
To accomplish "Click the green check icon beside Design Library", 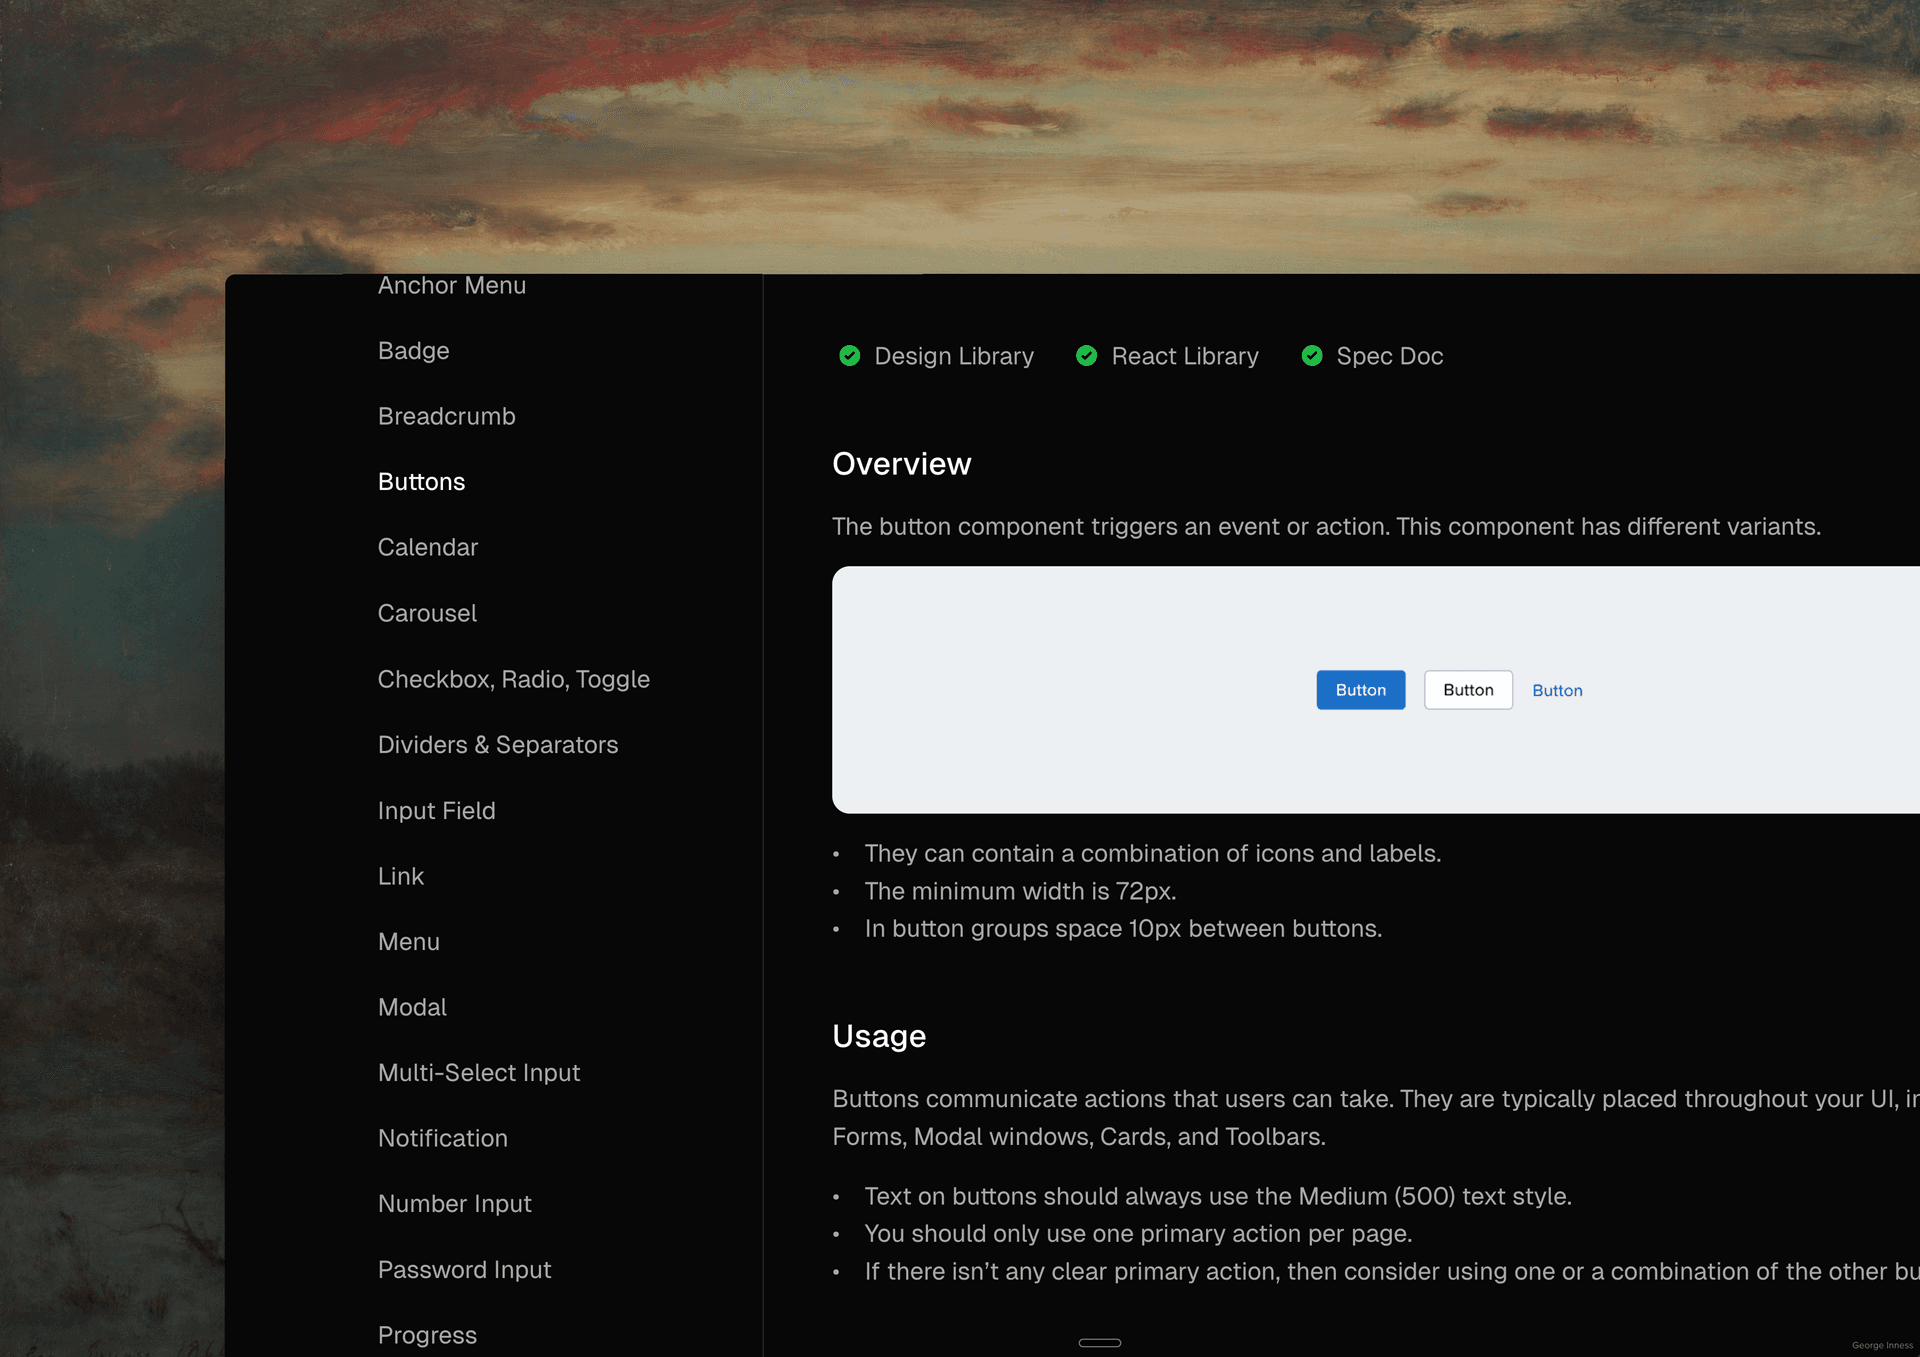I will tap(849, 356).
